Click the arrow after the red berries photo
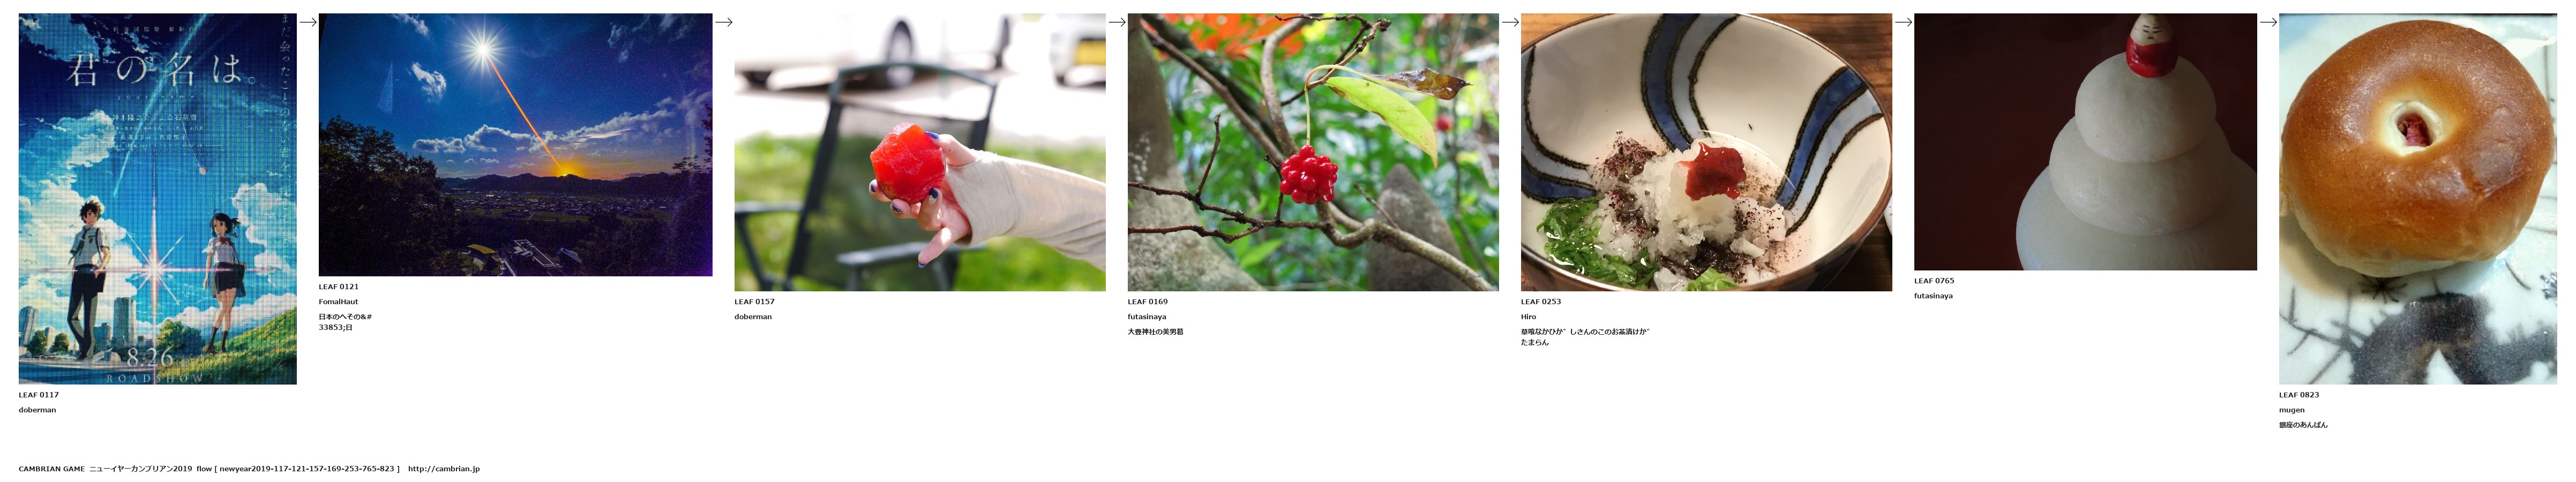The width and height of the screenshot is (2576, 482). (1510, 22)
